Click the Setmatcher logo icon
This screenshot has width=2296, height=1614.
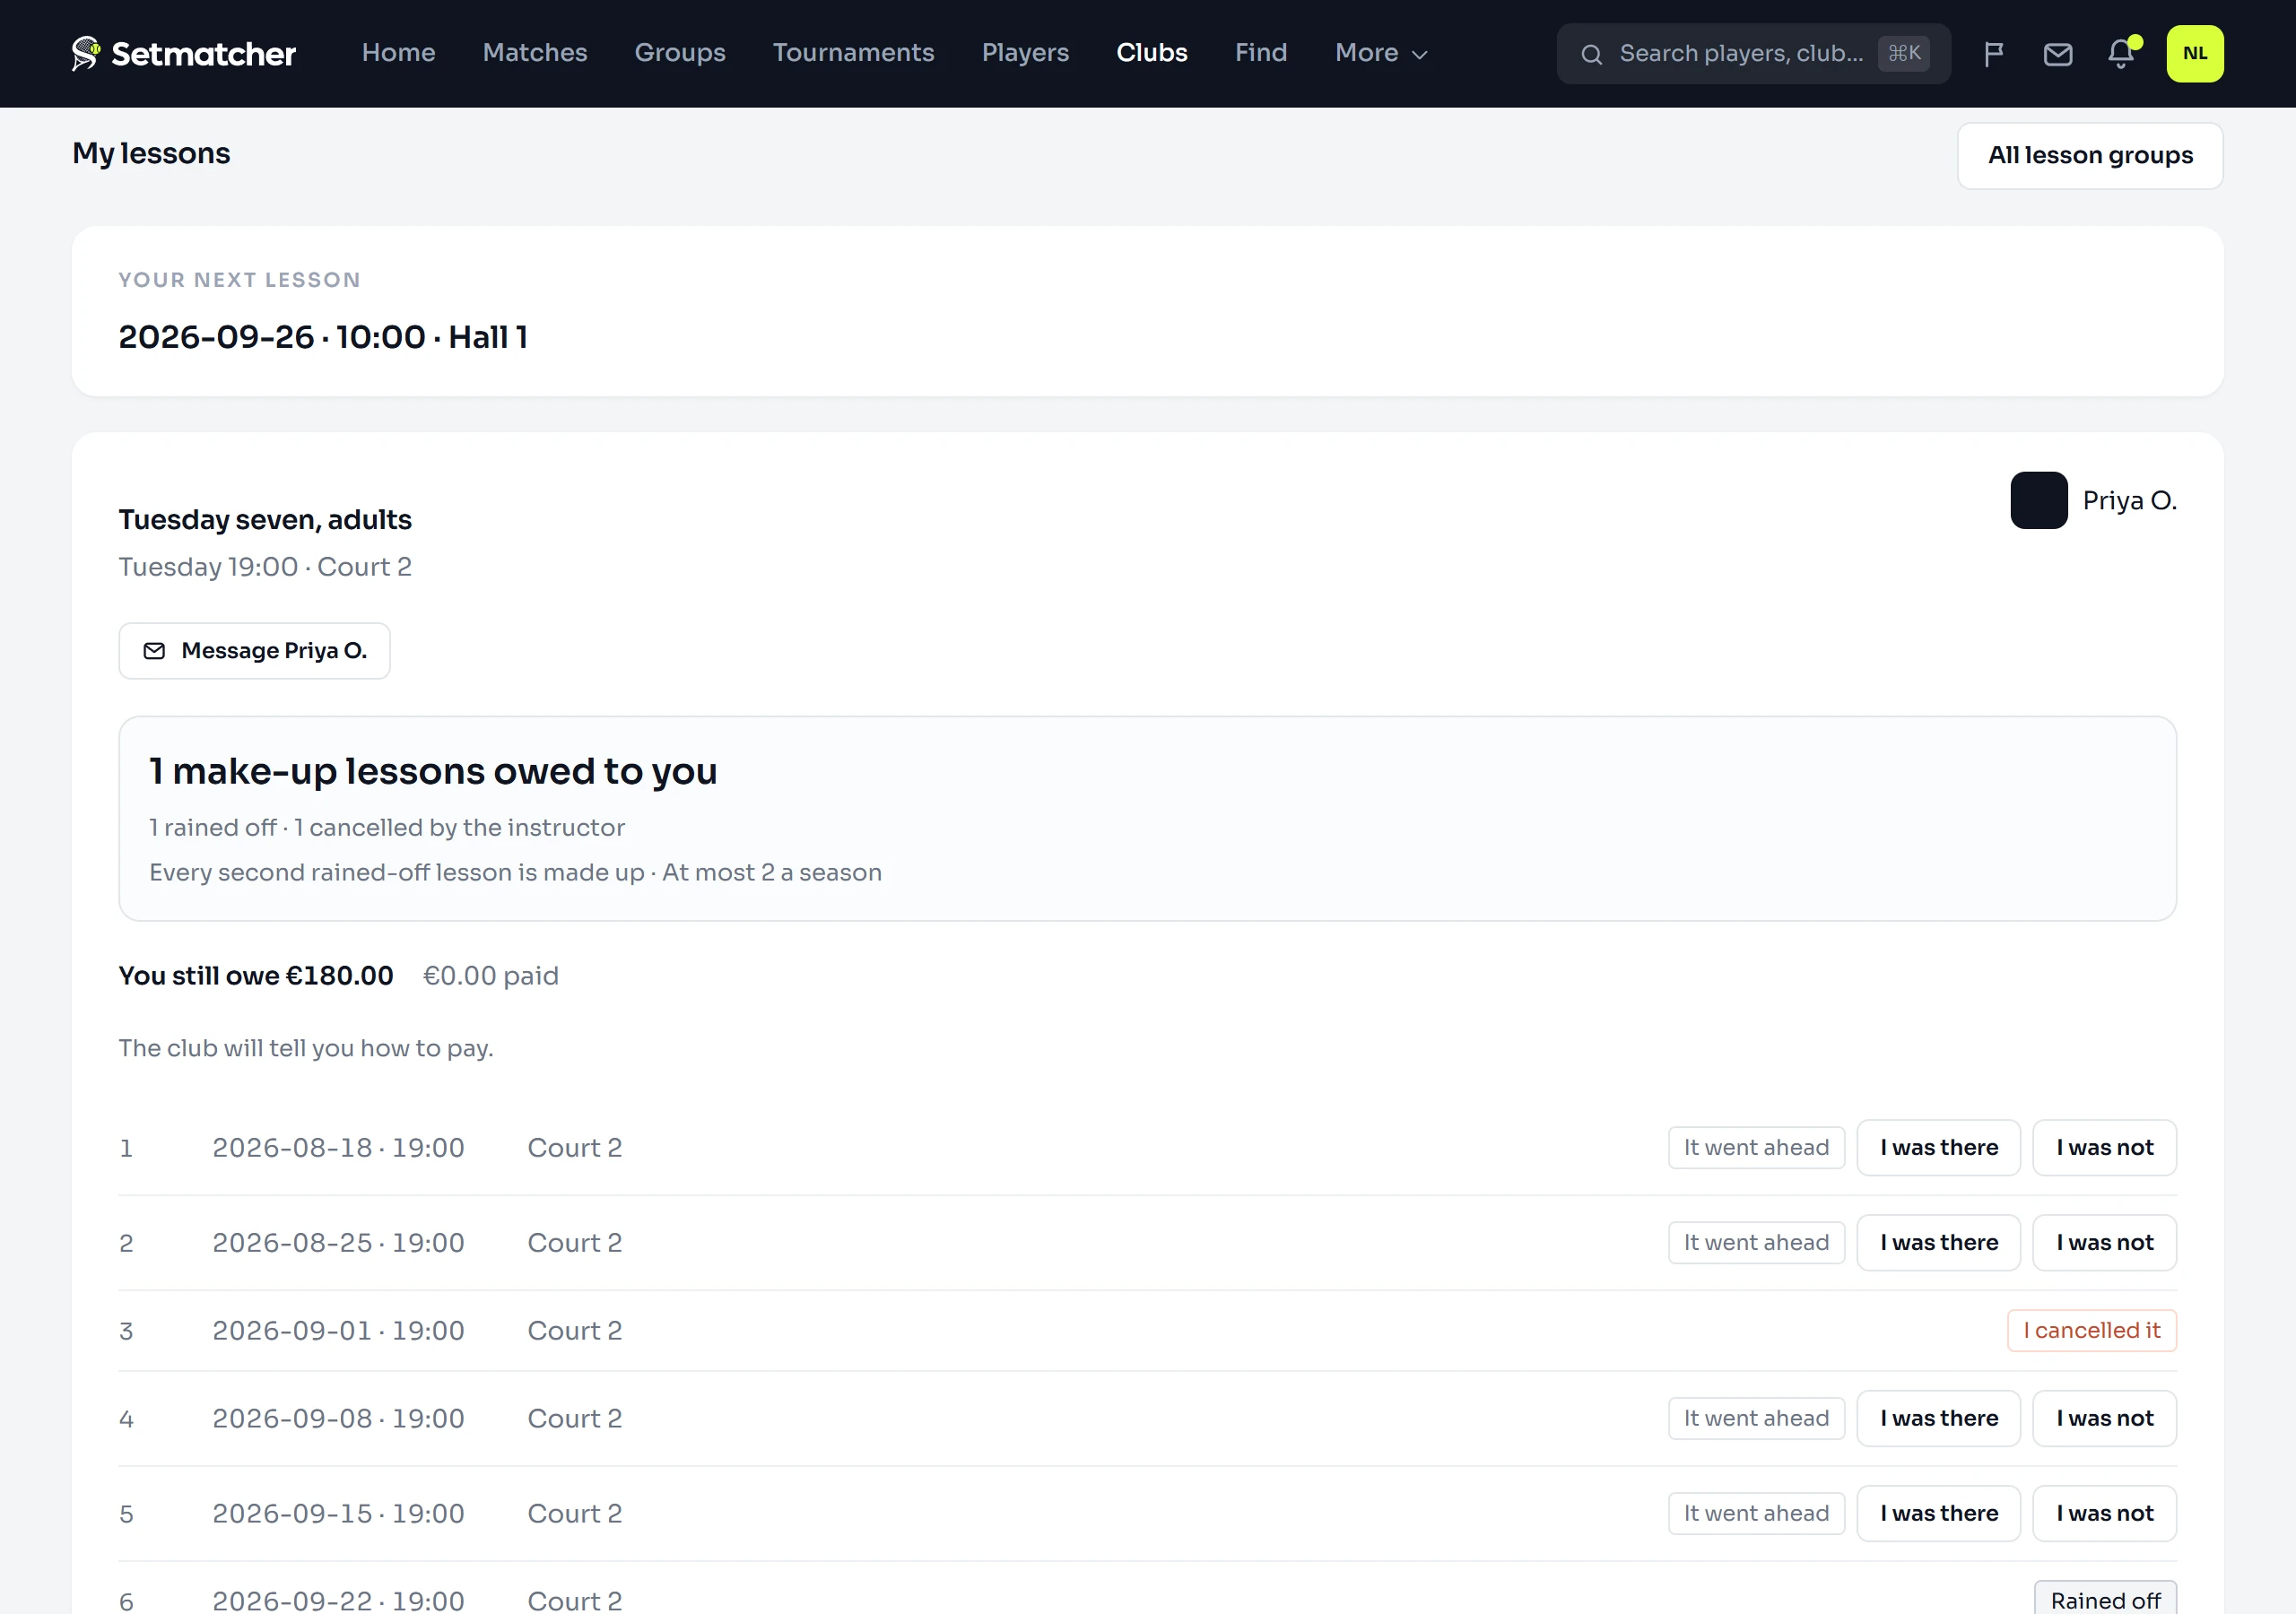[86, 53]
